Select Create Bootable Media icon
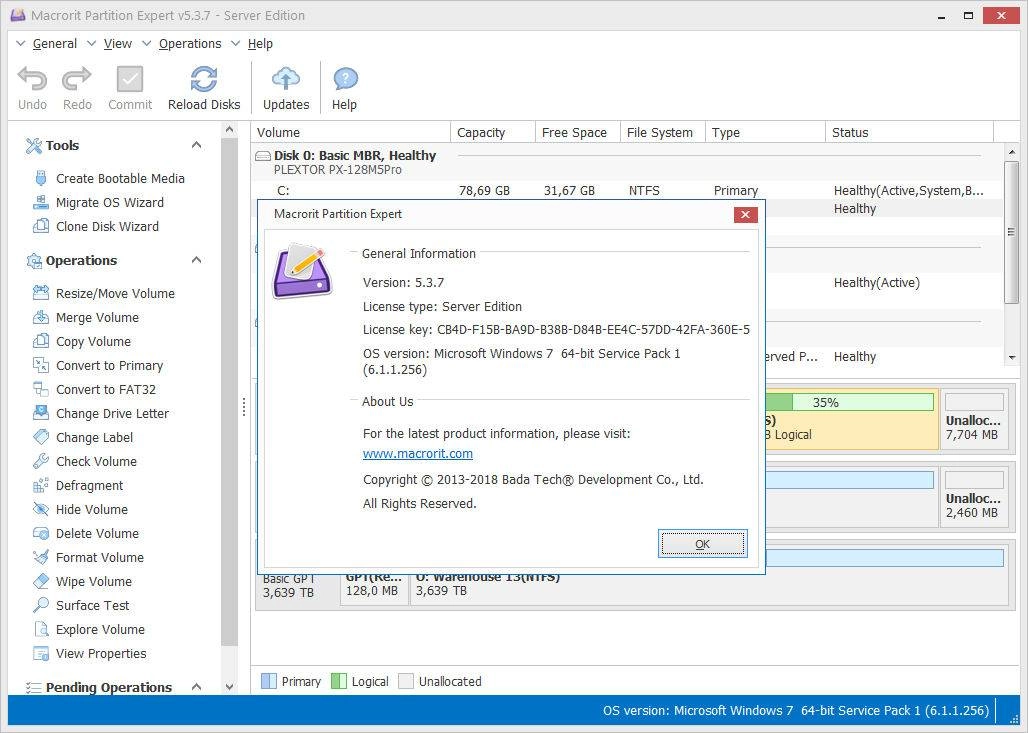Screen dimensions: 1028x733 point(41,178)
